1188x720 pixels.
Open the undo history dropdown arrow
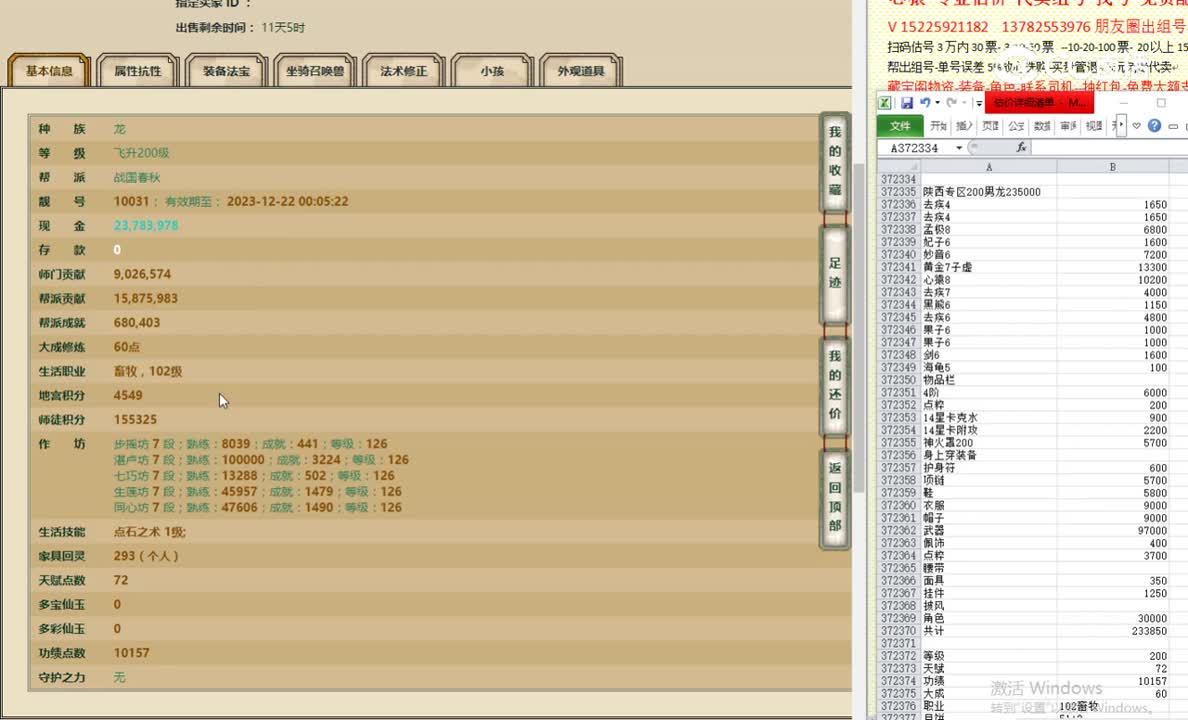936,103
